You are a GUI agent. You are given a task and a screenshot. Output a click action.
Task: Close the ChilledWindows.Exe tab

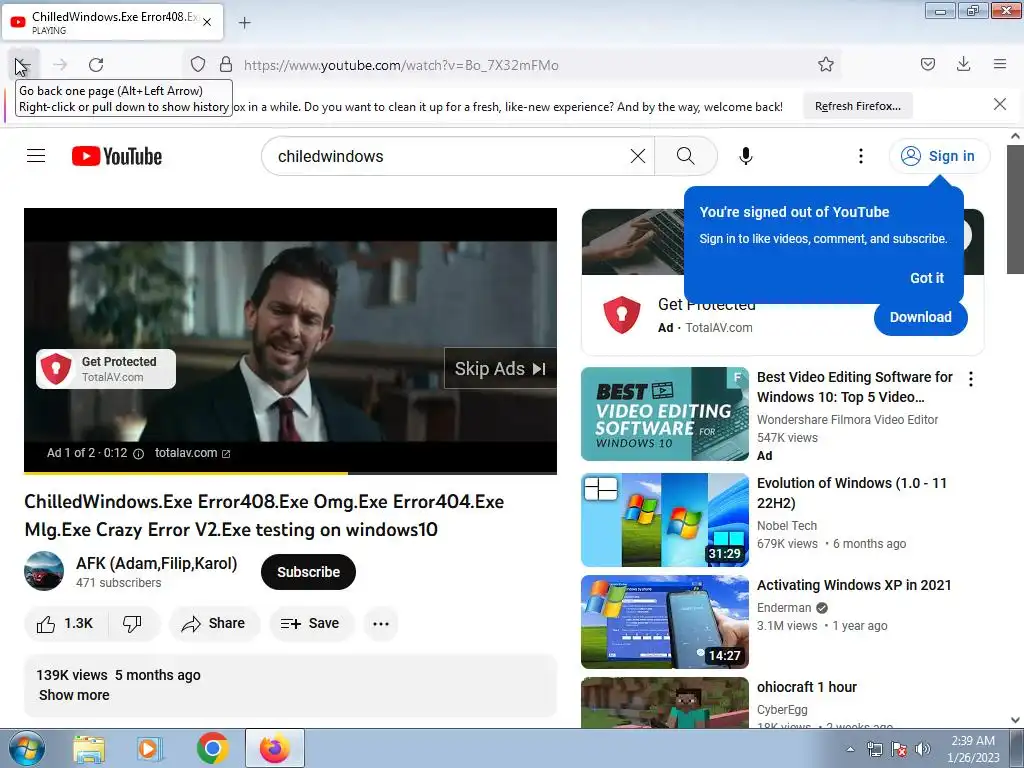[x=207, y=22]
